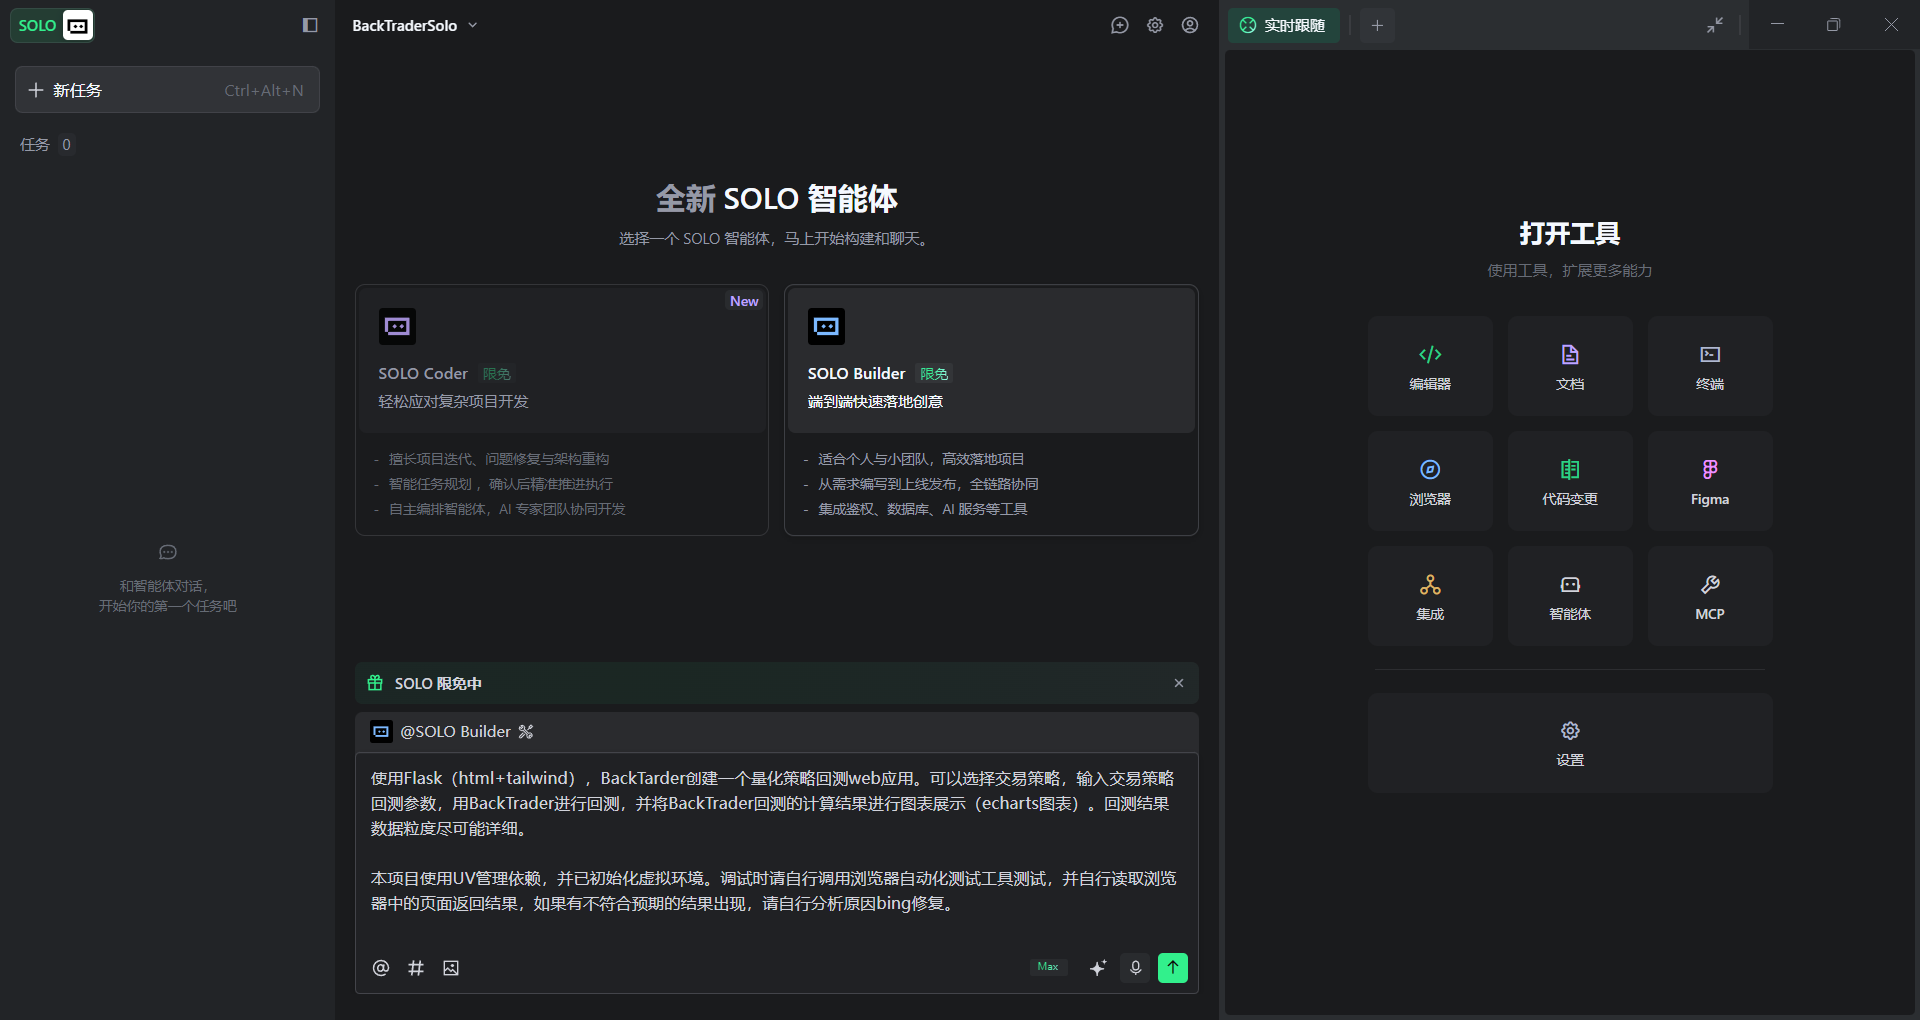The height and width of the screenshot is (1020, 1920).
Task: Expand the BackTraderSolo project dropdown
Action: pos(414,25)
